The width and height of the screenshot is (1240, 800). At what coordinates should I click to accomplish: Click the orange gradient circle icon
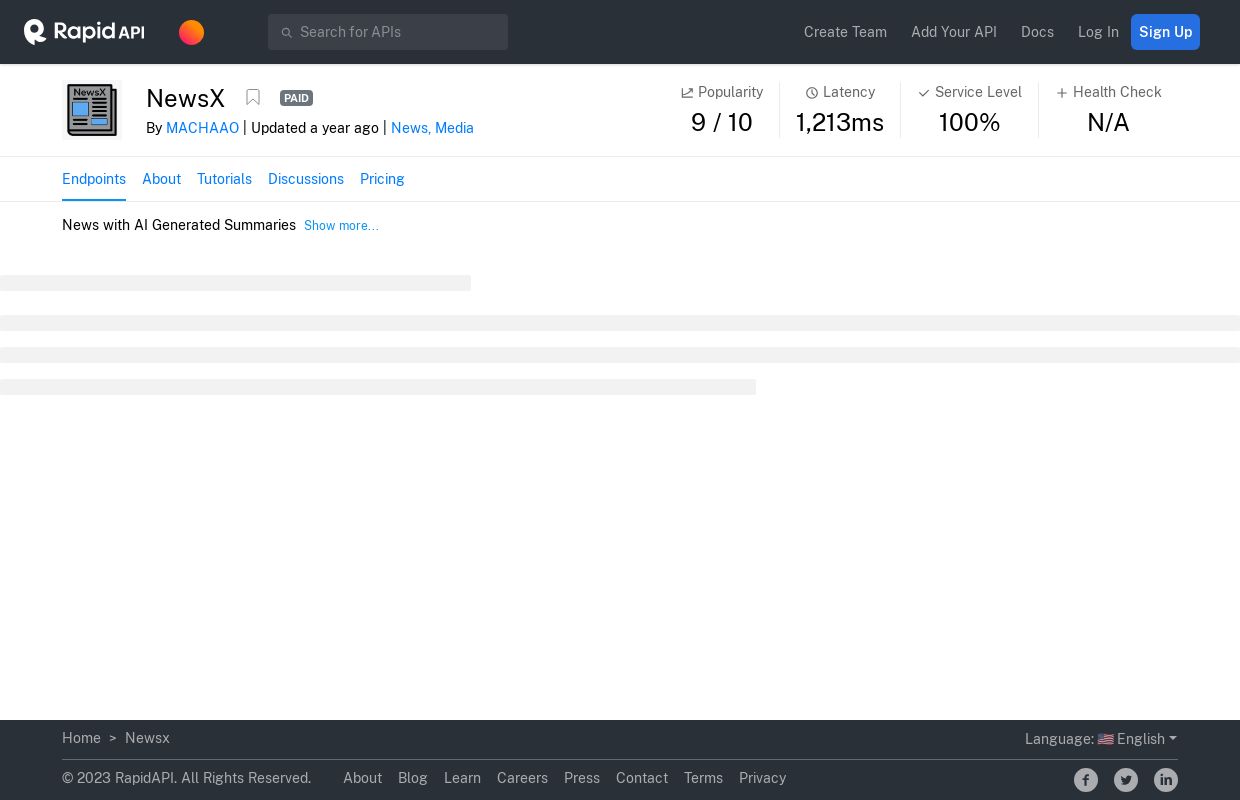coord(191,32)
